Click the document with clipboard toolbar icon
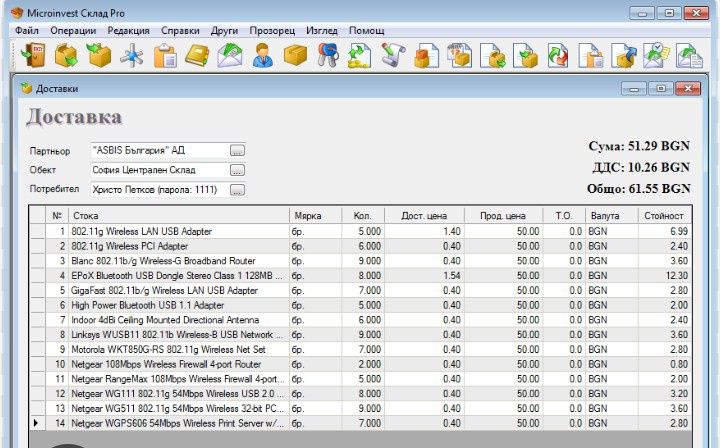This screenshot has height=448, width=720. click(x=591, y=56)
